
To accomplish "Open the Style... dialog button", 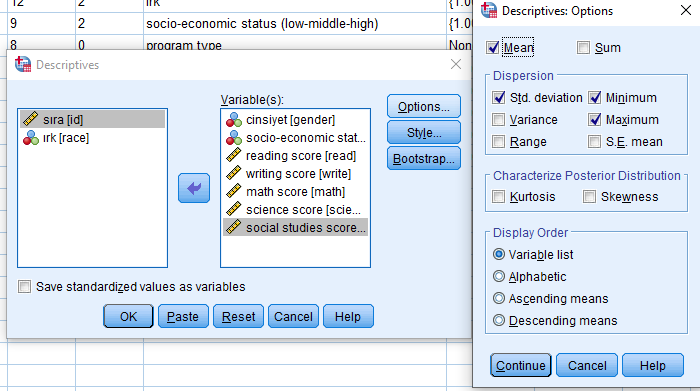I will click(424, 133).
